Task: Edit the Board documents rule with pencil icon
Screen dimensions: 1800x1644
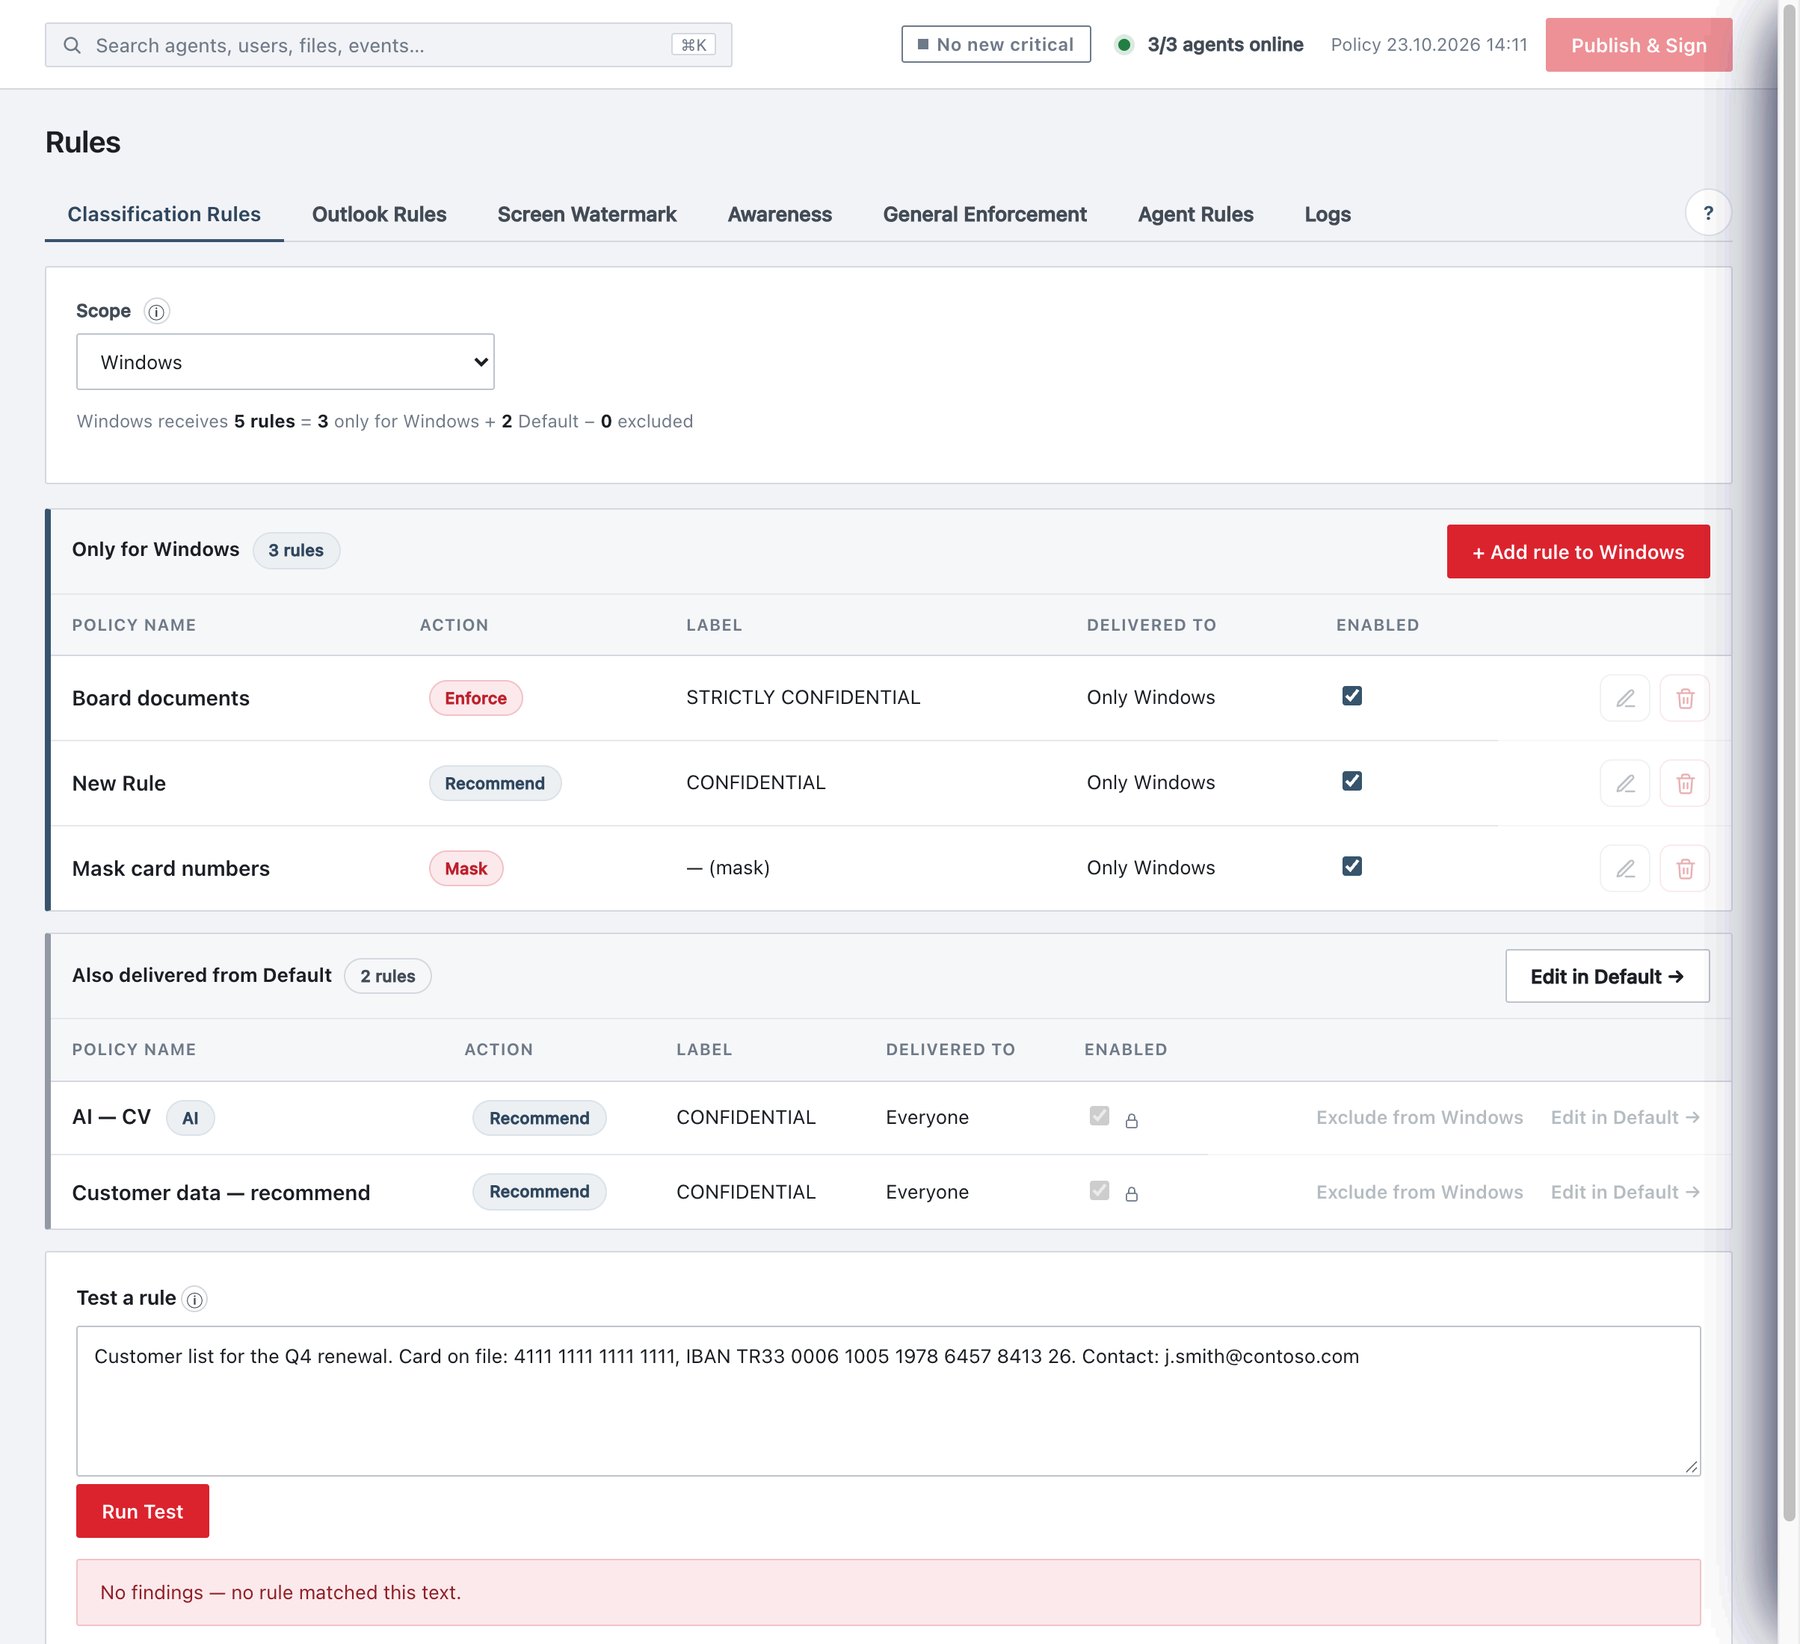Action: [1625, 698]
